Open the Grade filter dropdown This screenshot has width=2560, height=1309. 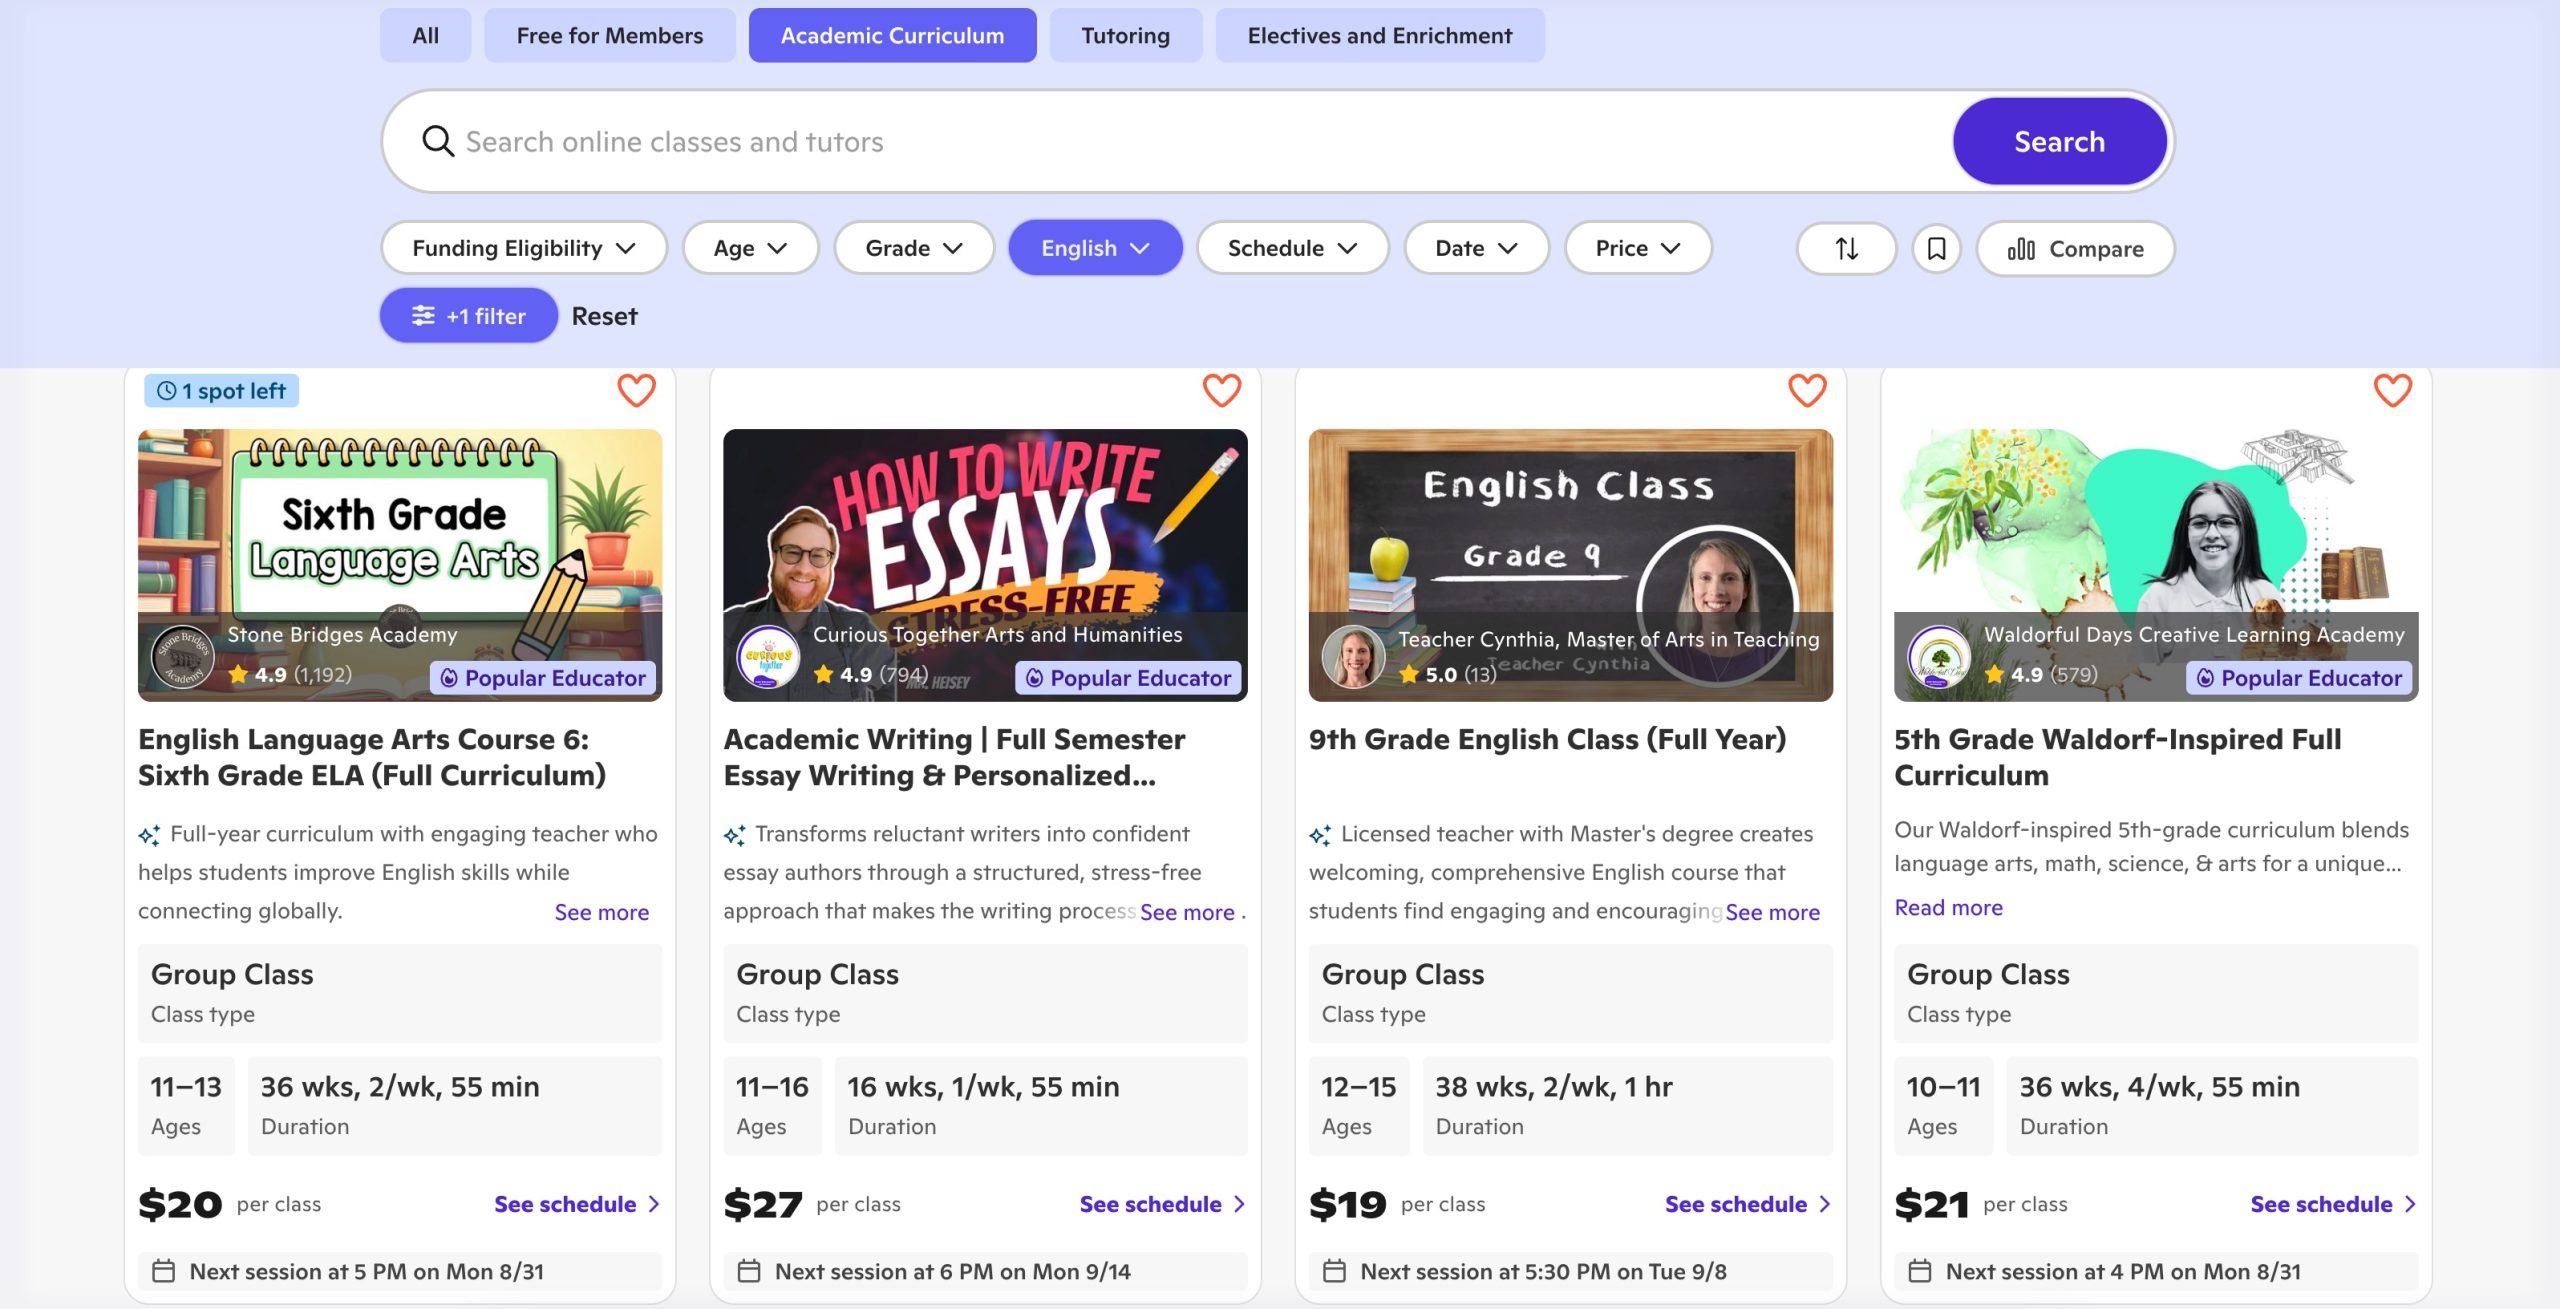coord(914,248)
